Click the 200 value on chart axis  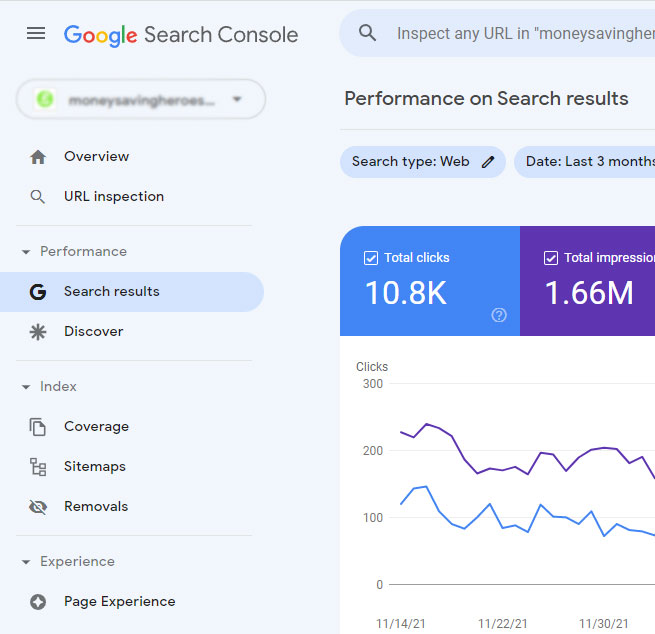click(373, 451)
